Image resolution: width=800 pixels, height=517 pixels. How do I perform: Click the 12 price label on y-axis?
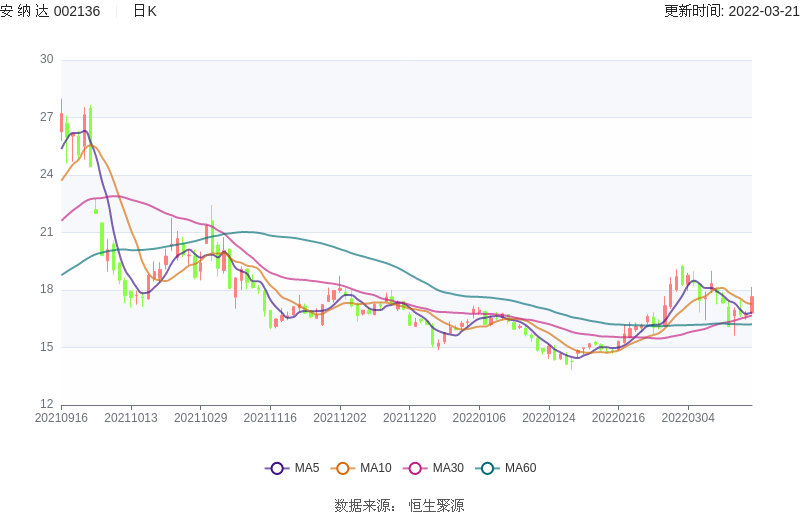(47, 405)
